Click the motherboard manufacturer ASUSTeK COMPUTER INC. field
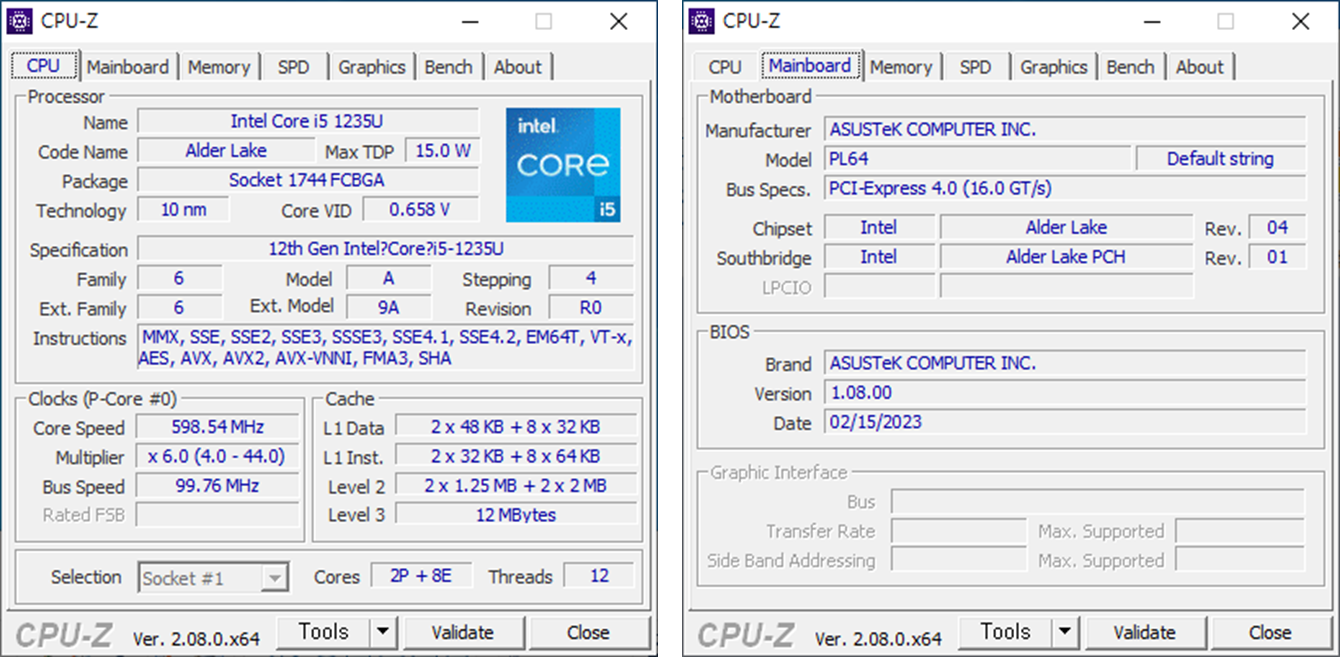 click(x=1065, y=130)
